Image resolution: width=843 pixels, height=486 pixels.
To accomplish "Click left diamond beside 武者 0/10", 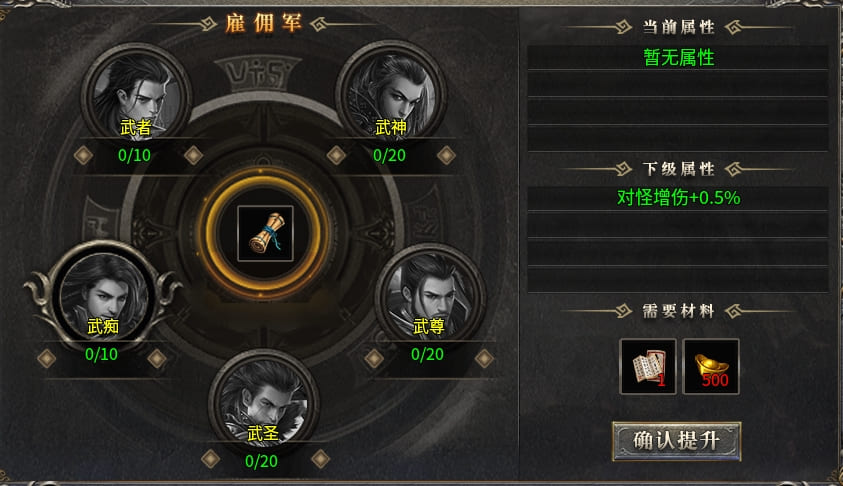I will (x=83, y=155).
